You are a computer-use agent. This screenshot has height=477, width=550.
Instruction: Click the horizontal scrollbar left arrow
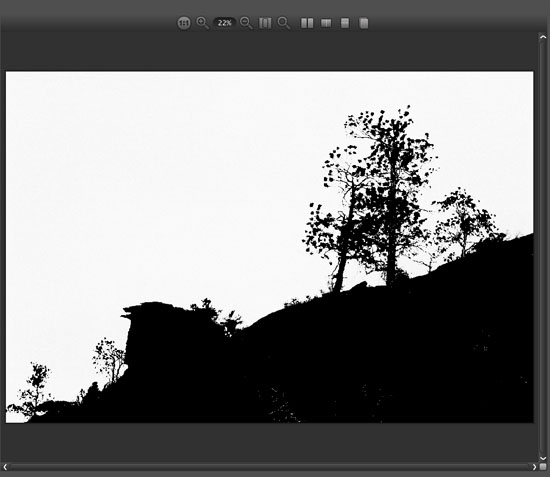(5, 467)
